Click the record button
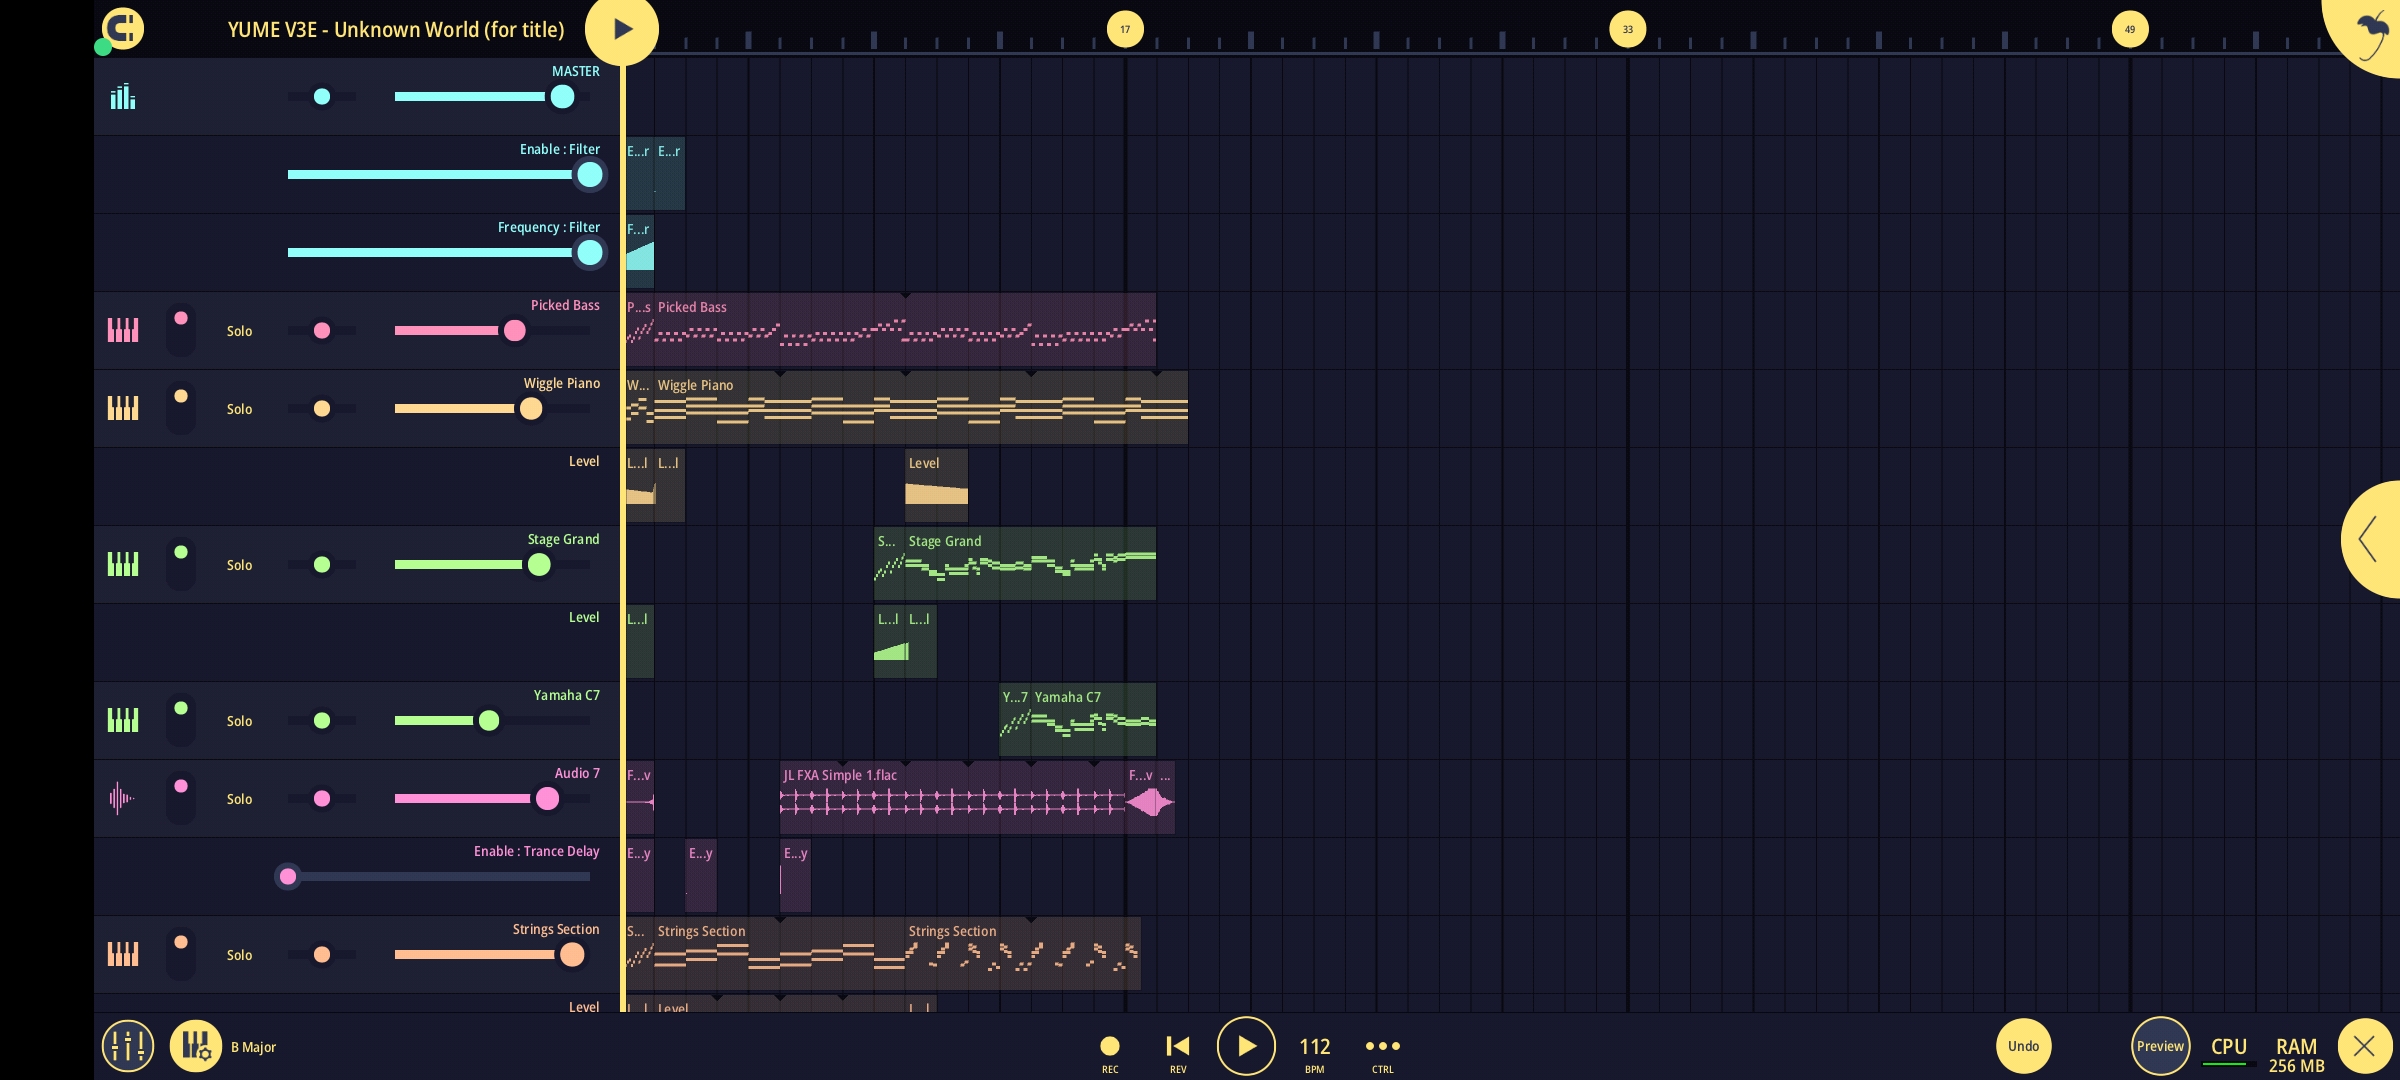The width and height of the screenshot is (2400, 1080). [1110, 1046]
